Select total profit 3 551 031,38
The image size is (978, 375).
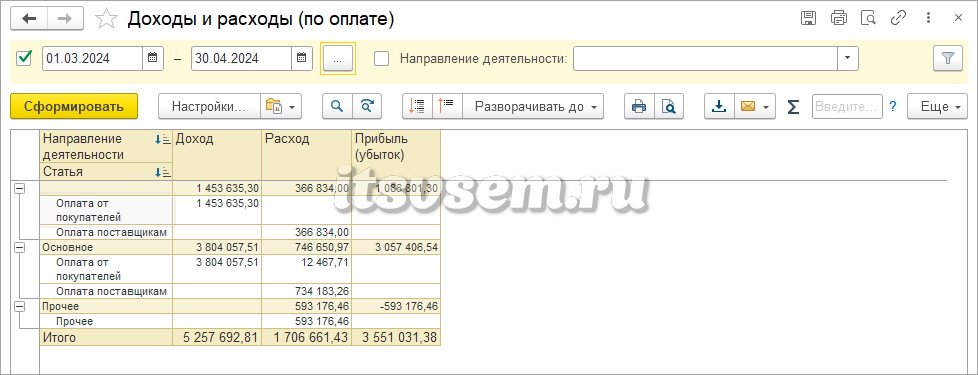(x=396, y=338)
